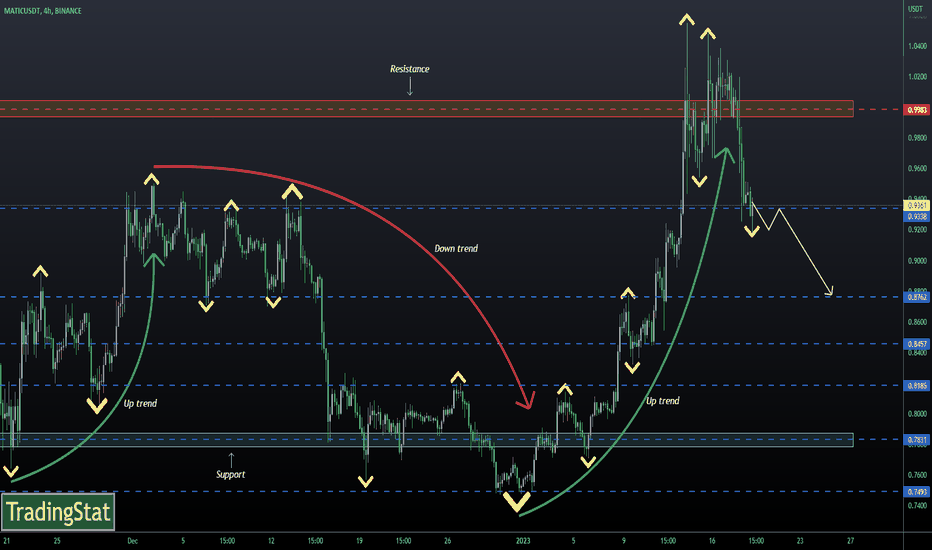
Task: Click the blue 0.7493 price level label
Action: click(917, 492)
